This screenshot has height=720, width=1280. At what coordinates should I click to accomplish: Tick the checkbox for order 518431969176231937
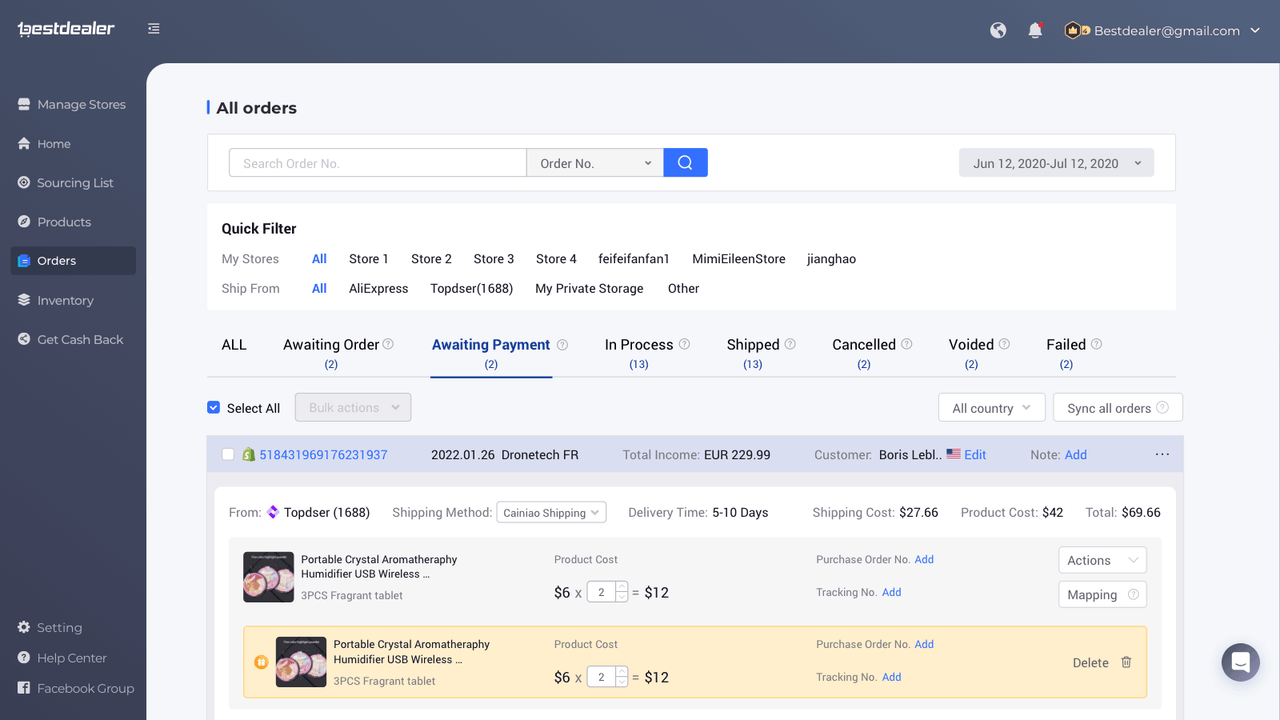(228, 454)
